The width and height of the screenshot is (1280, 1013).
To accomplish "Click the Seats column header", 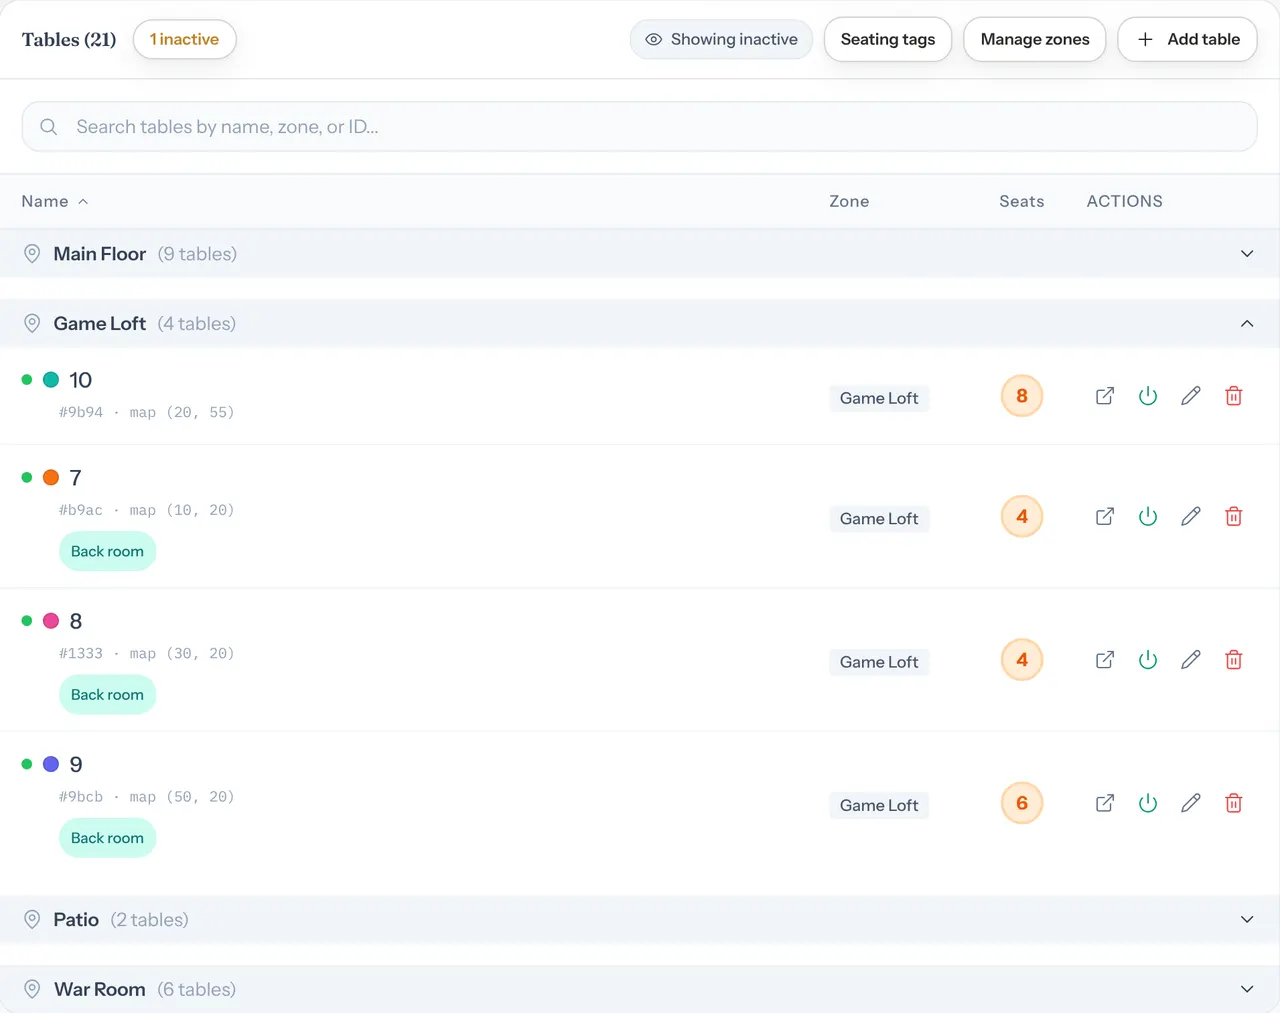I will (1021, 201).
